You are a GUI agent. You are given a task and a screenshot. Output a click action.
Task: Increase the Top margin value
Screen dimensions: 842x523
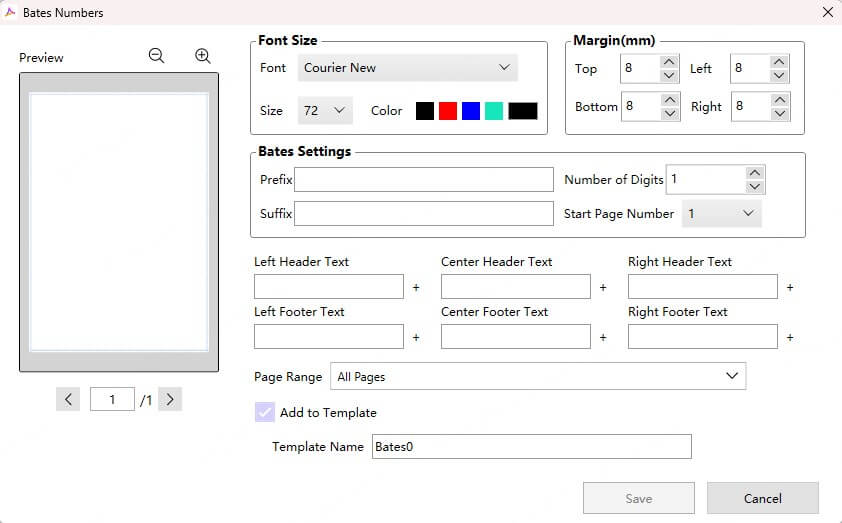(x=670, y=62)
